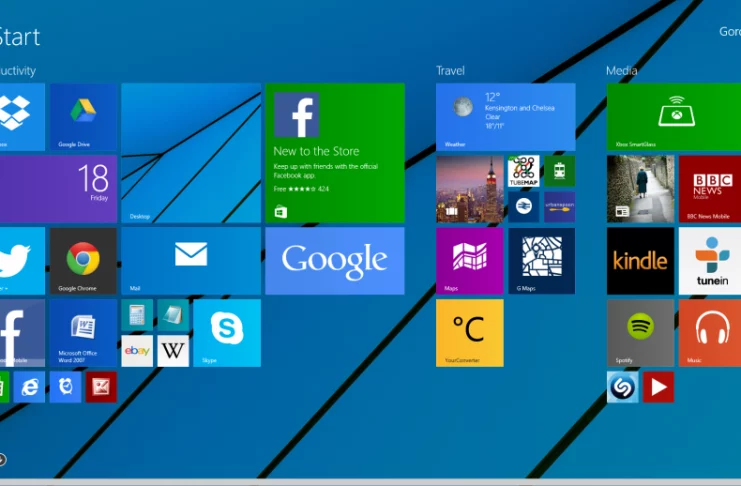The image size is (741, 486).
Task: Open the Alarms clock tile
Action: point(65,387)
